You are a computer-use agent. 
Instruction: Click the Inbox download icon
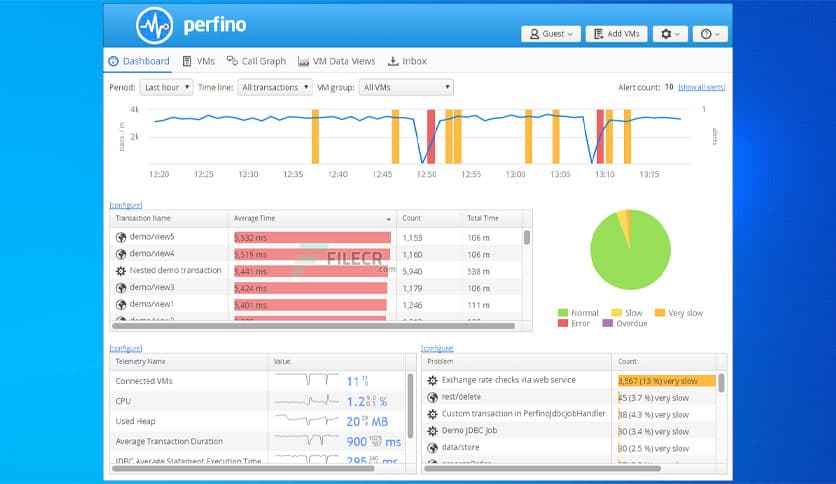pyautogui.click(x=393, y=61)
